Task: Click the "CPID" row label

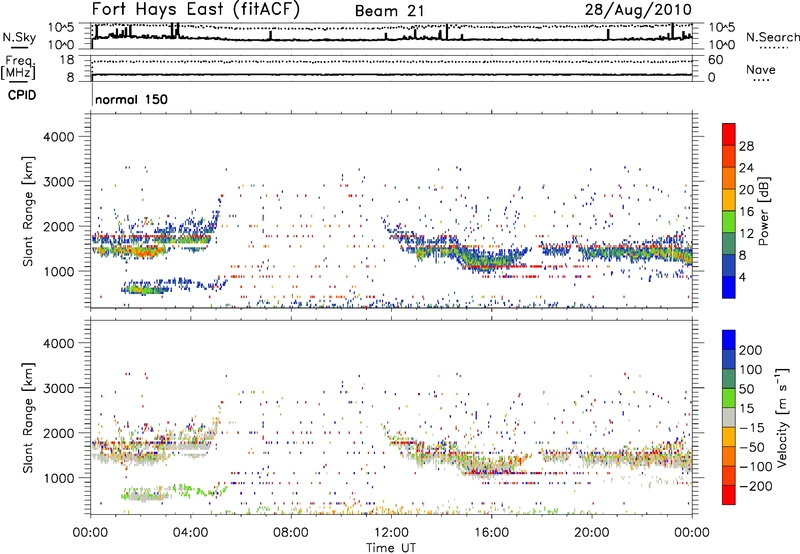Action: (22, 95)
